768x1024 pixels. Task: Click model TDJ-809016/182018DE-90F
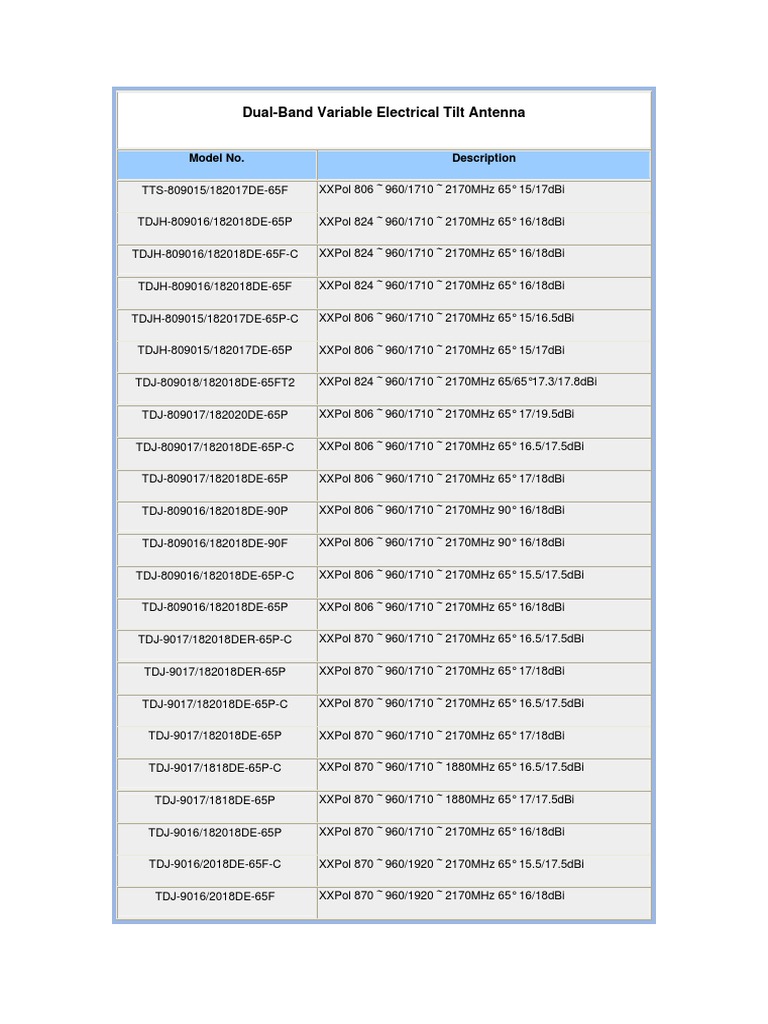pyautogui.click(x=216, y=543)
